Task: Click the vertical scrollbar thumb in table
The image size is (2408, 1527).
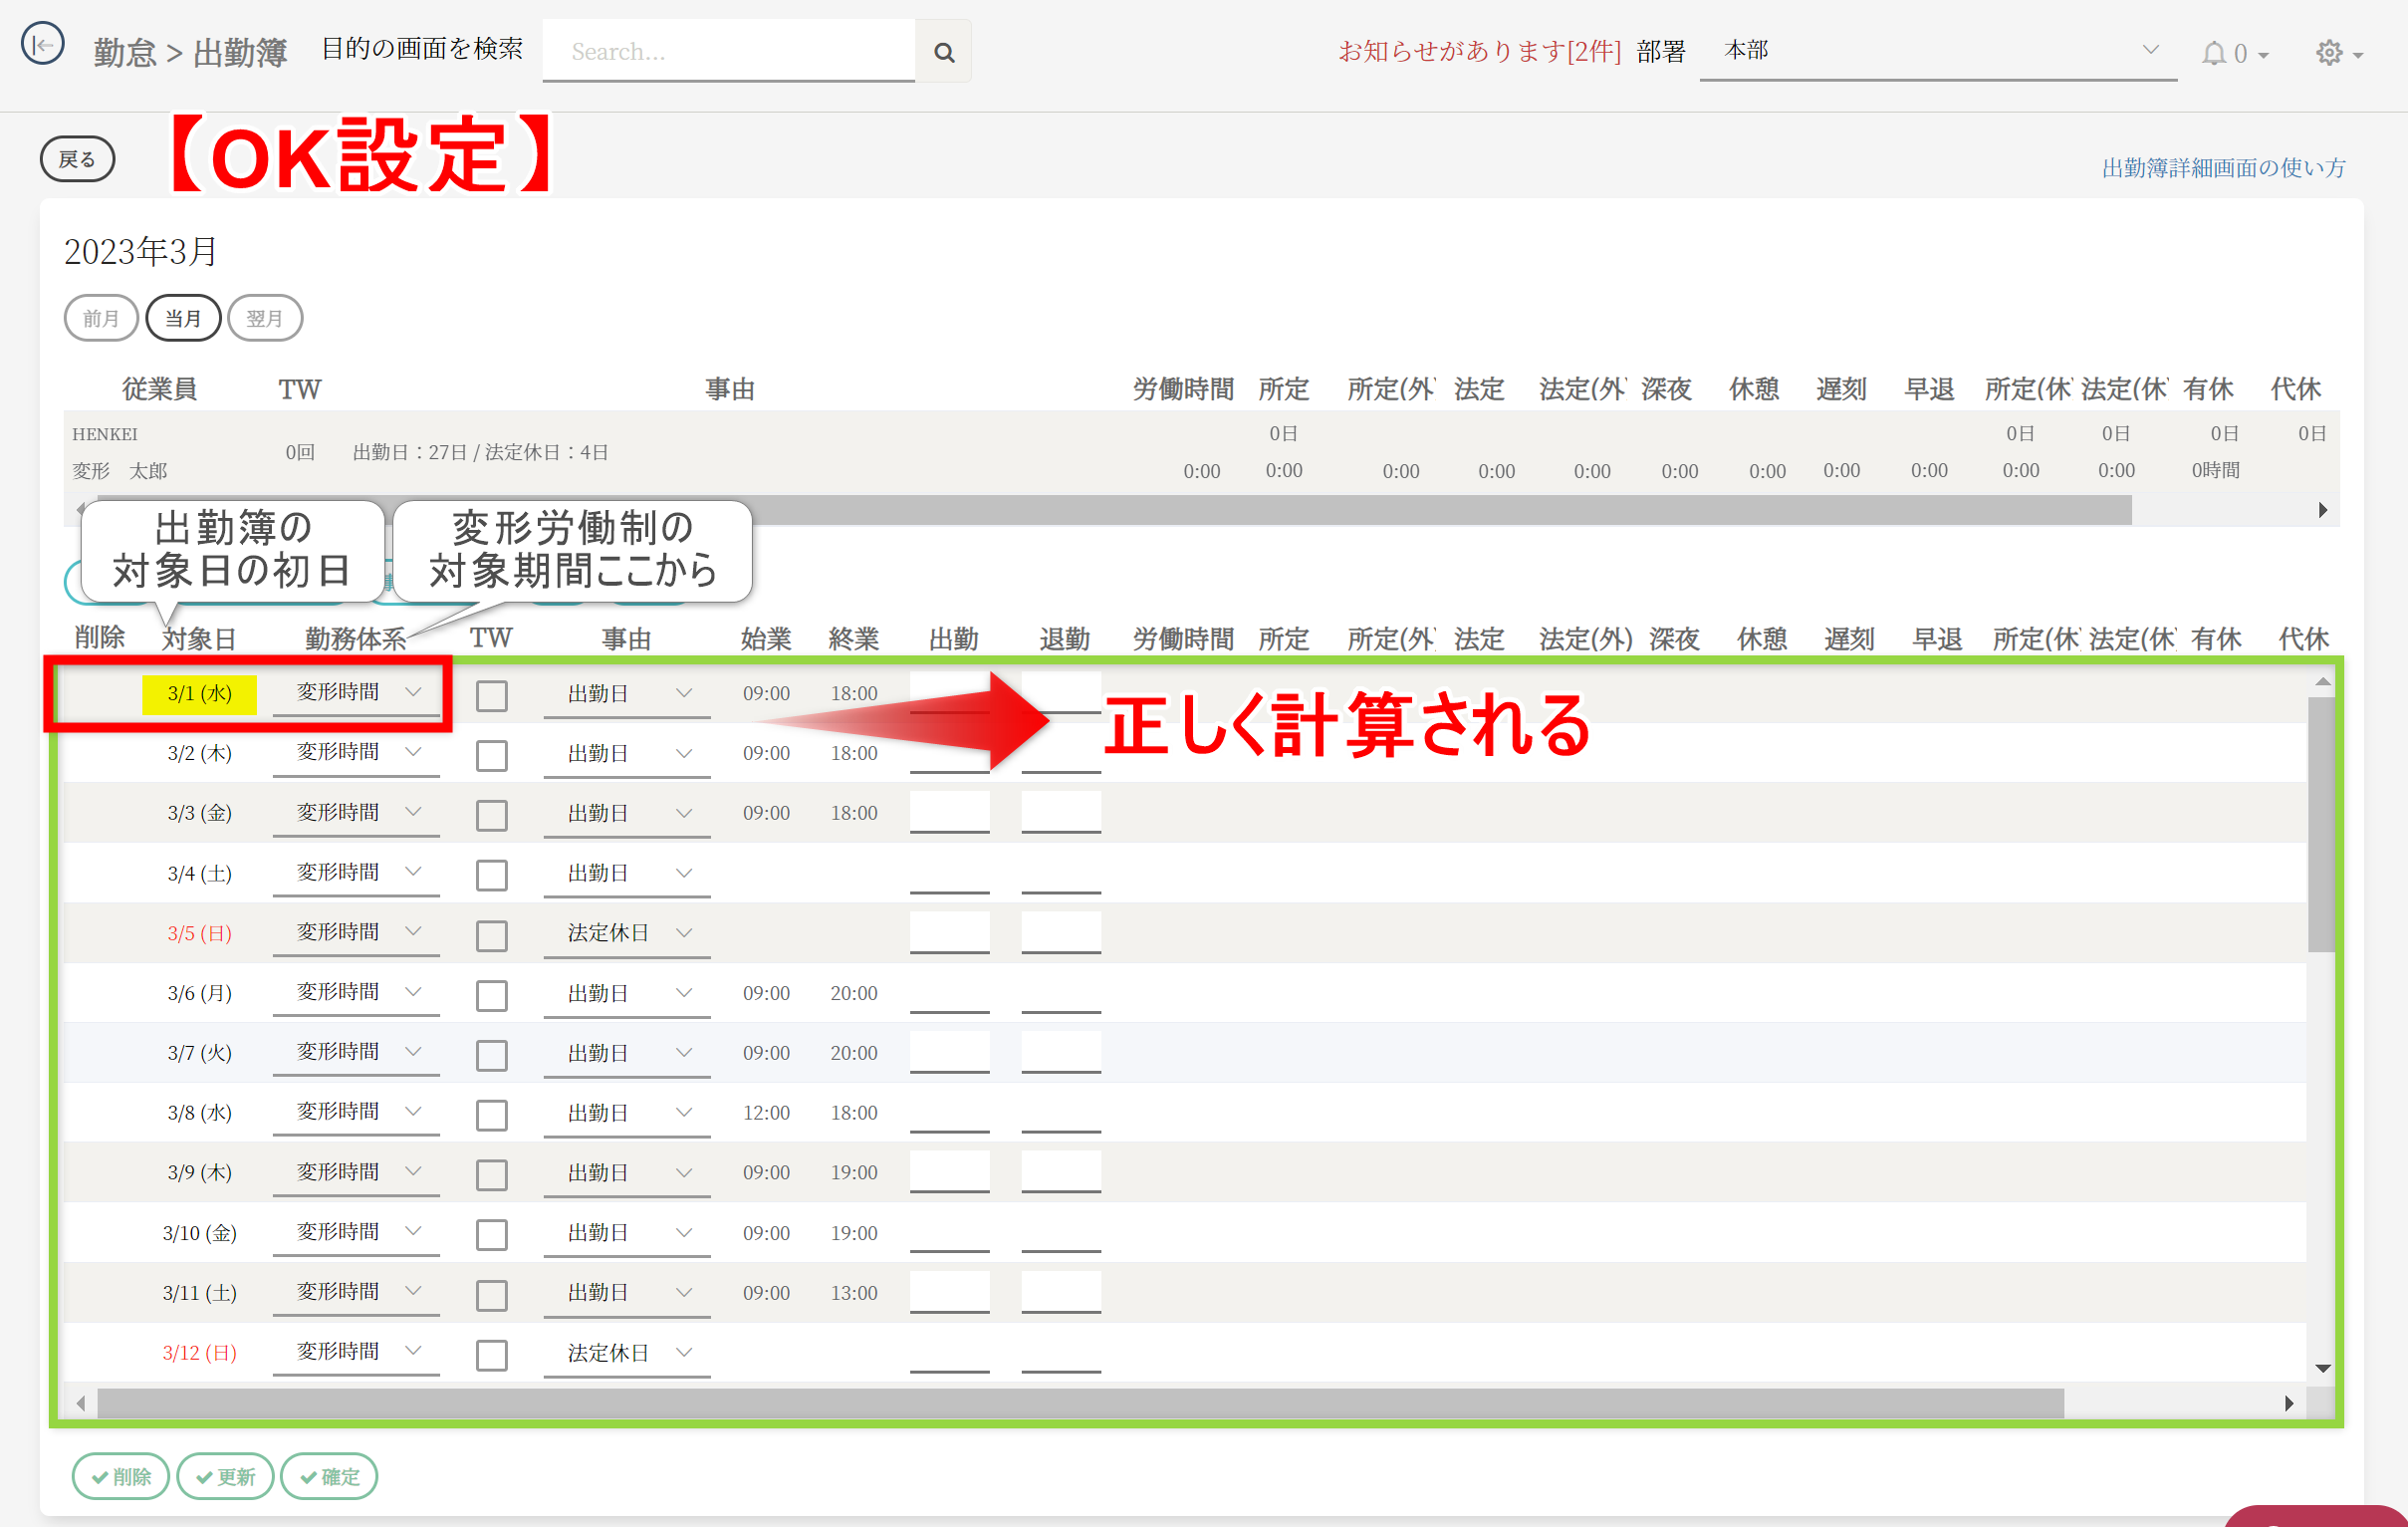Action: tap(2320, 823)
